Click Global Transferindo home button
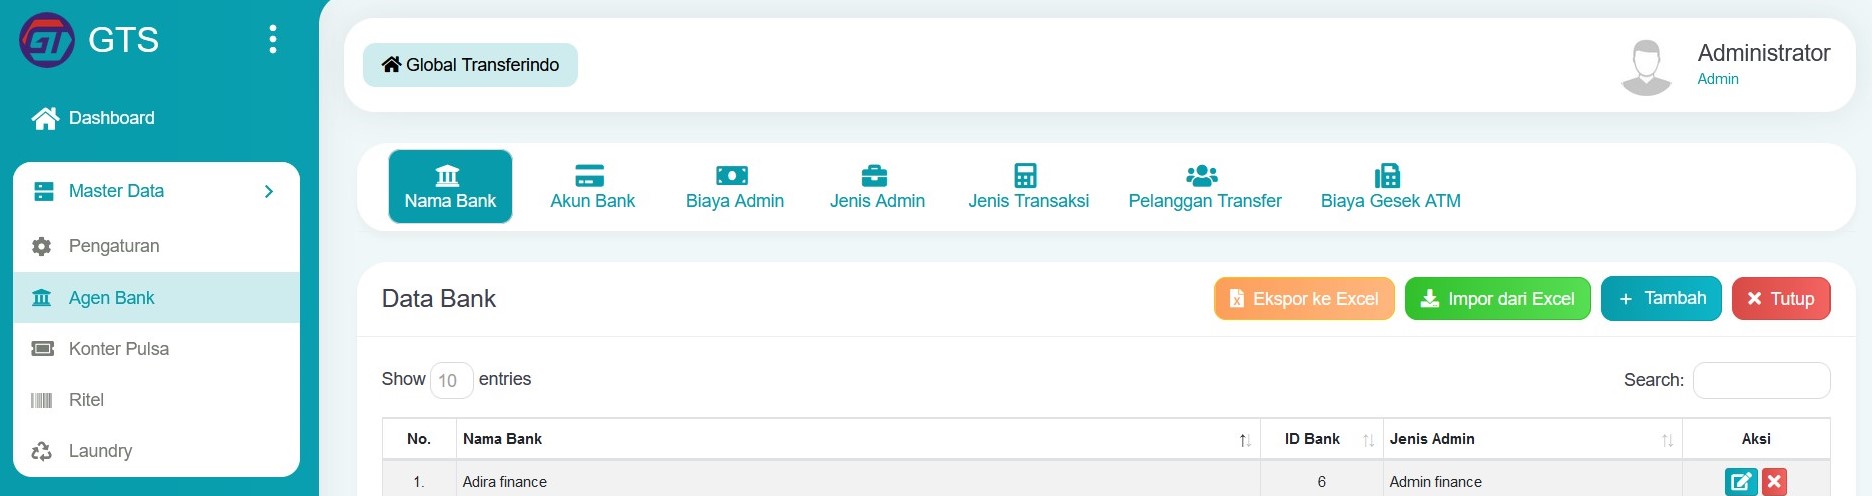This screenshot has width=1872, height=496. coord(470,65)
